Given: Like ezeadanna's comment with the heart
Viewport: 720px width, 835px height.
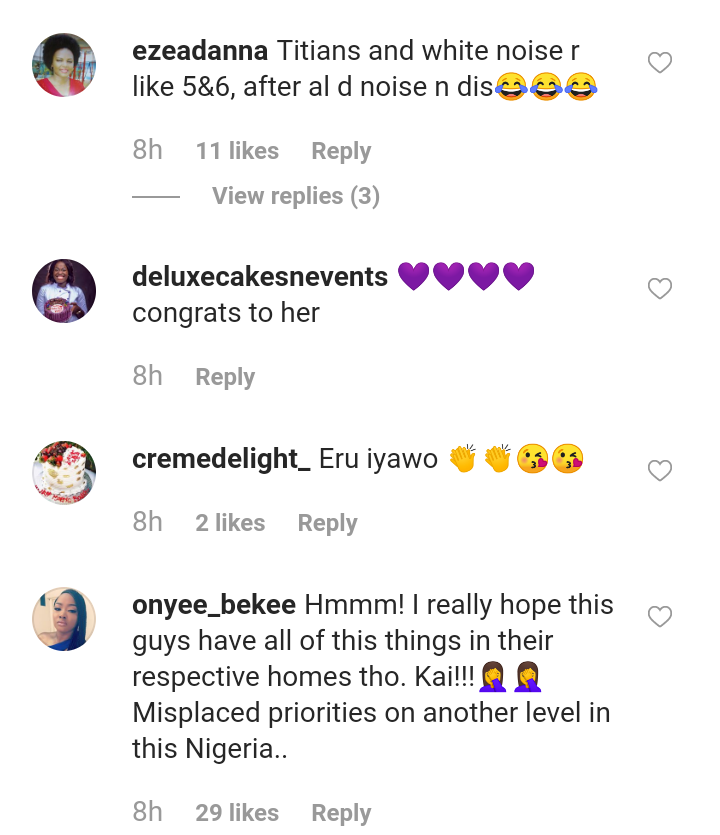Looking at the screenshot, I should point(660,63).
